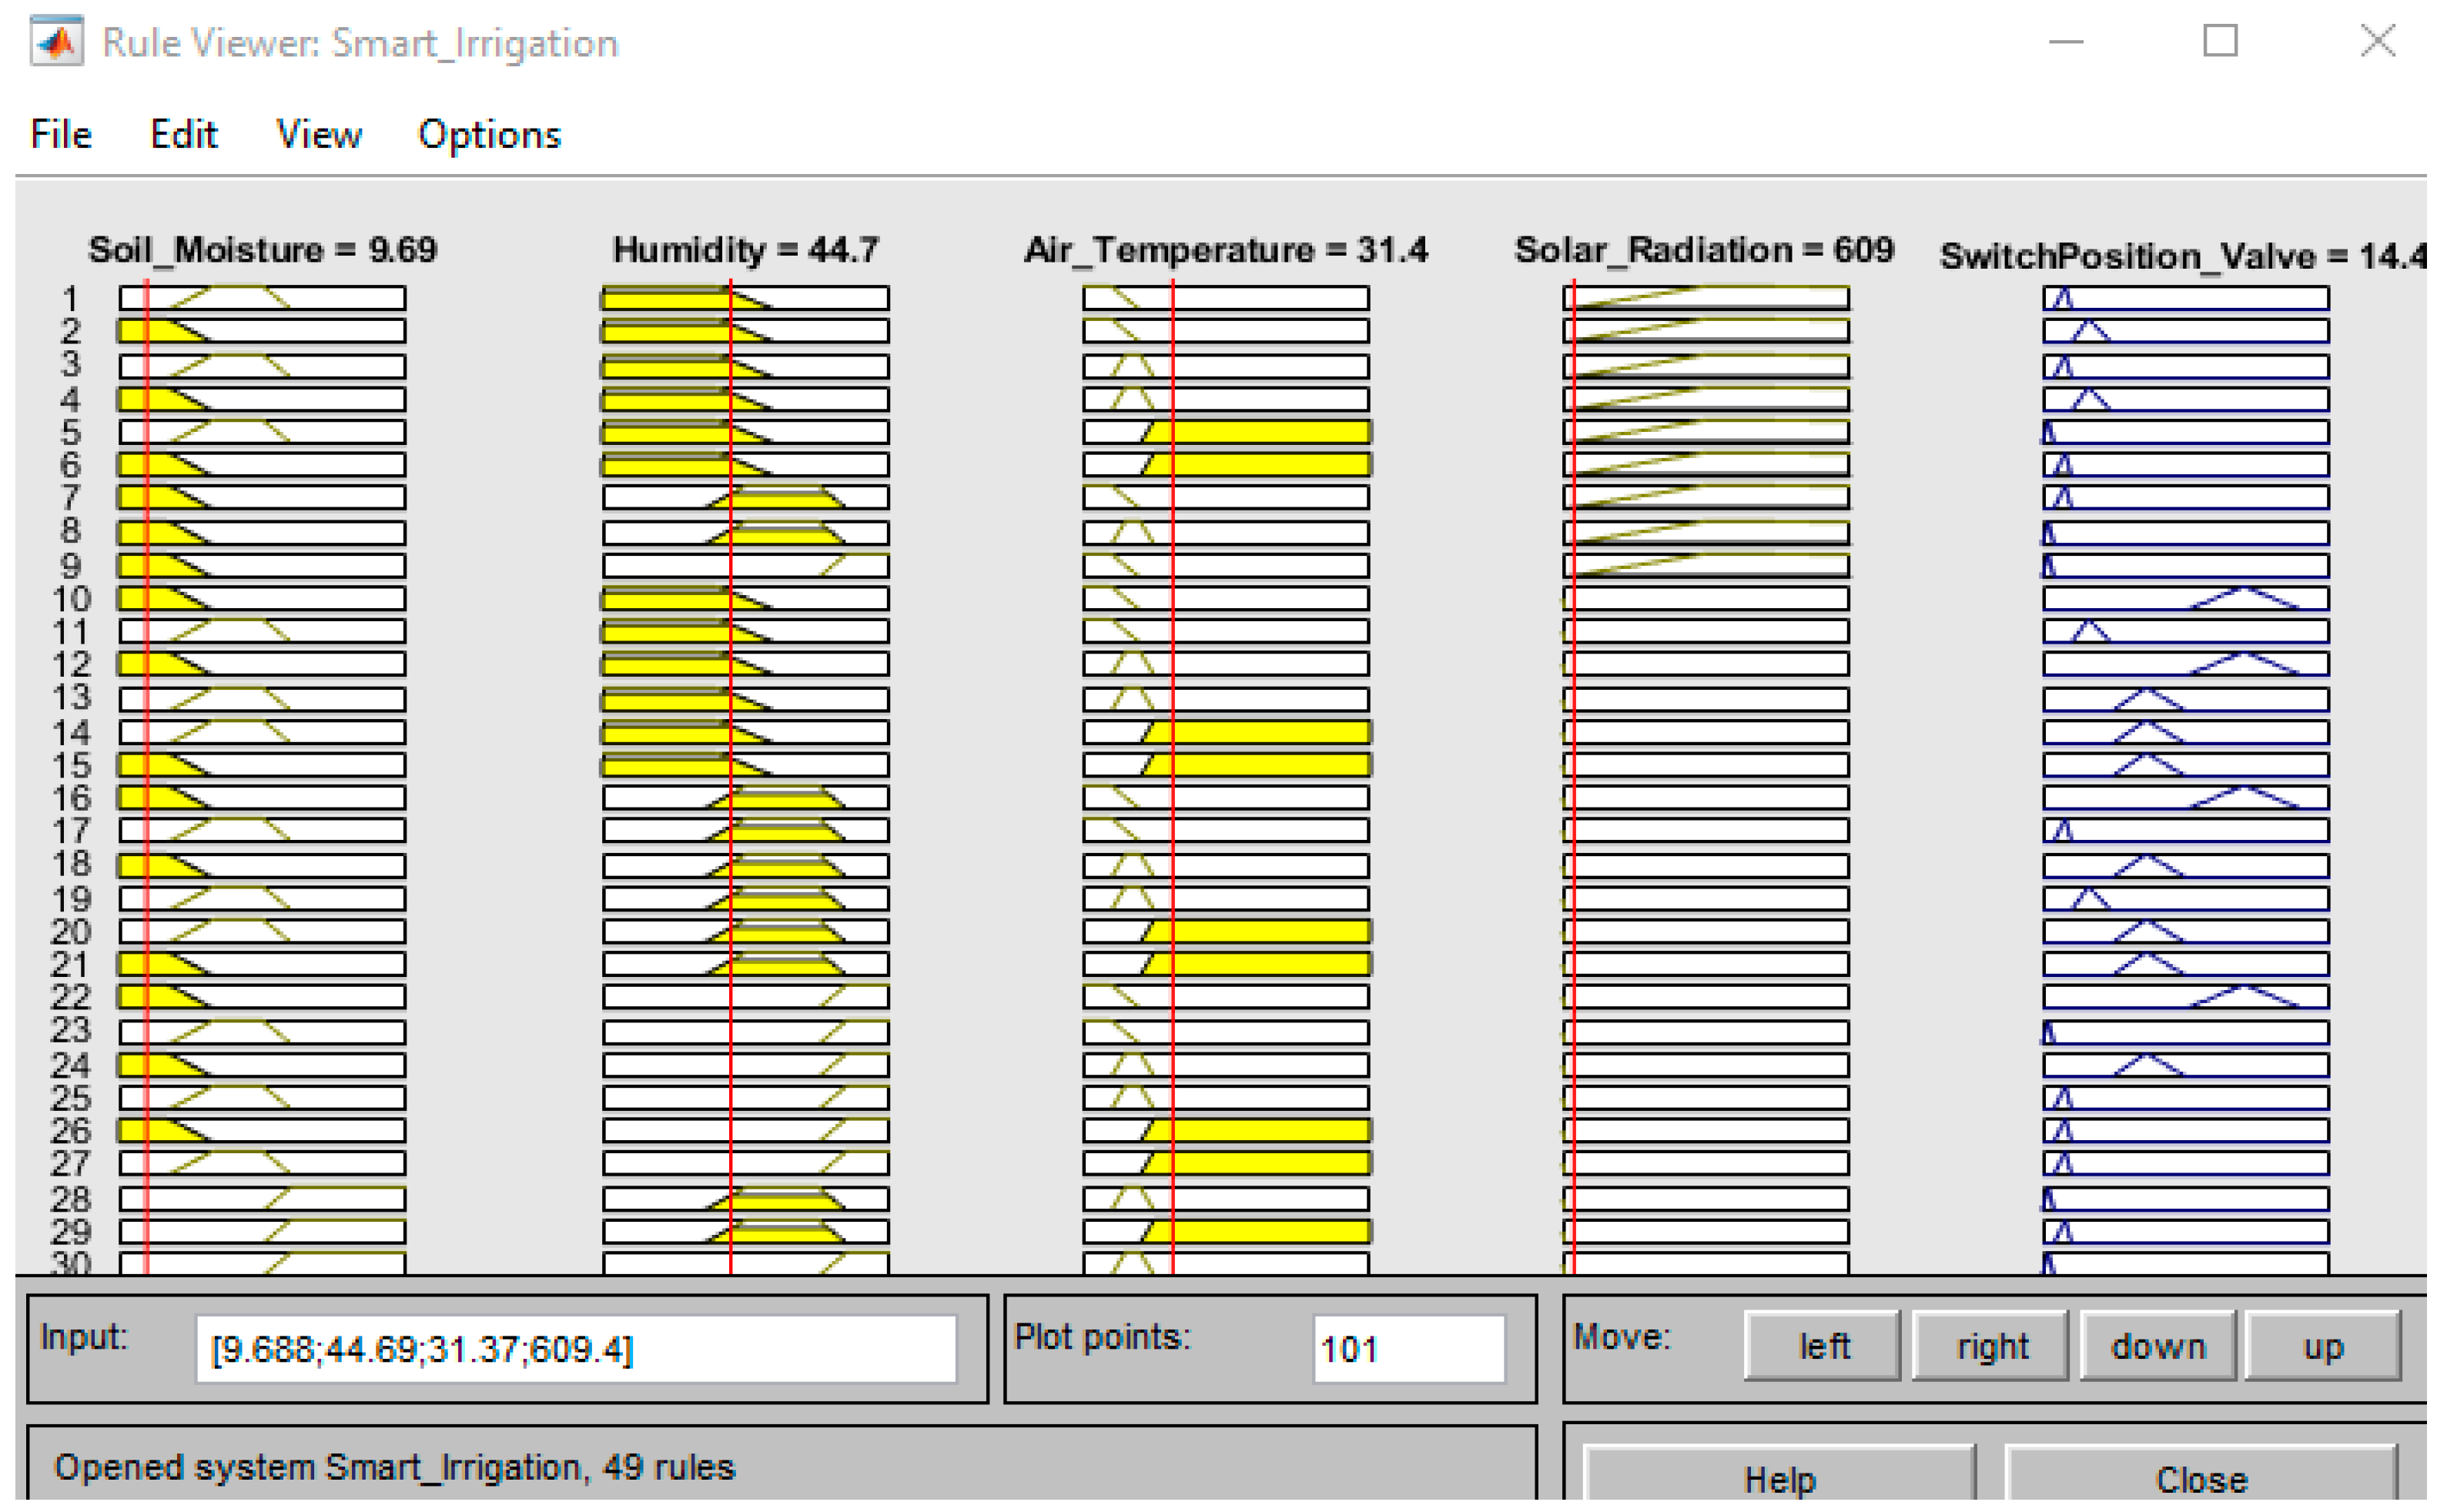Screen dimensions: 2447x1512
Task: Open the Edit menu
Action: 183,134
